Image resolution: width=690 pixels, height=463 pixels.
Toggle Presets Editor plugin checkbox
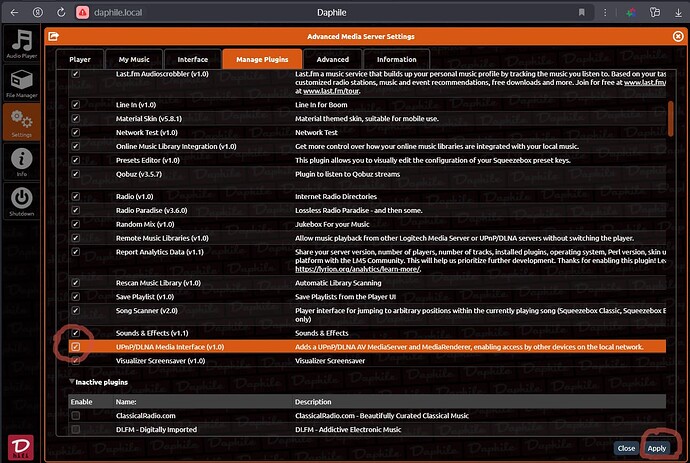76,160
